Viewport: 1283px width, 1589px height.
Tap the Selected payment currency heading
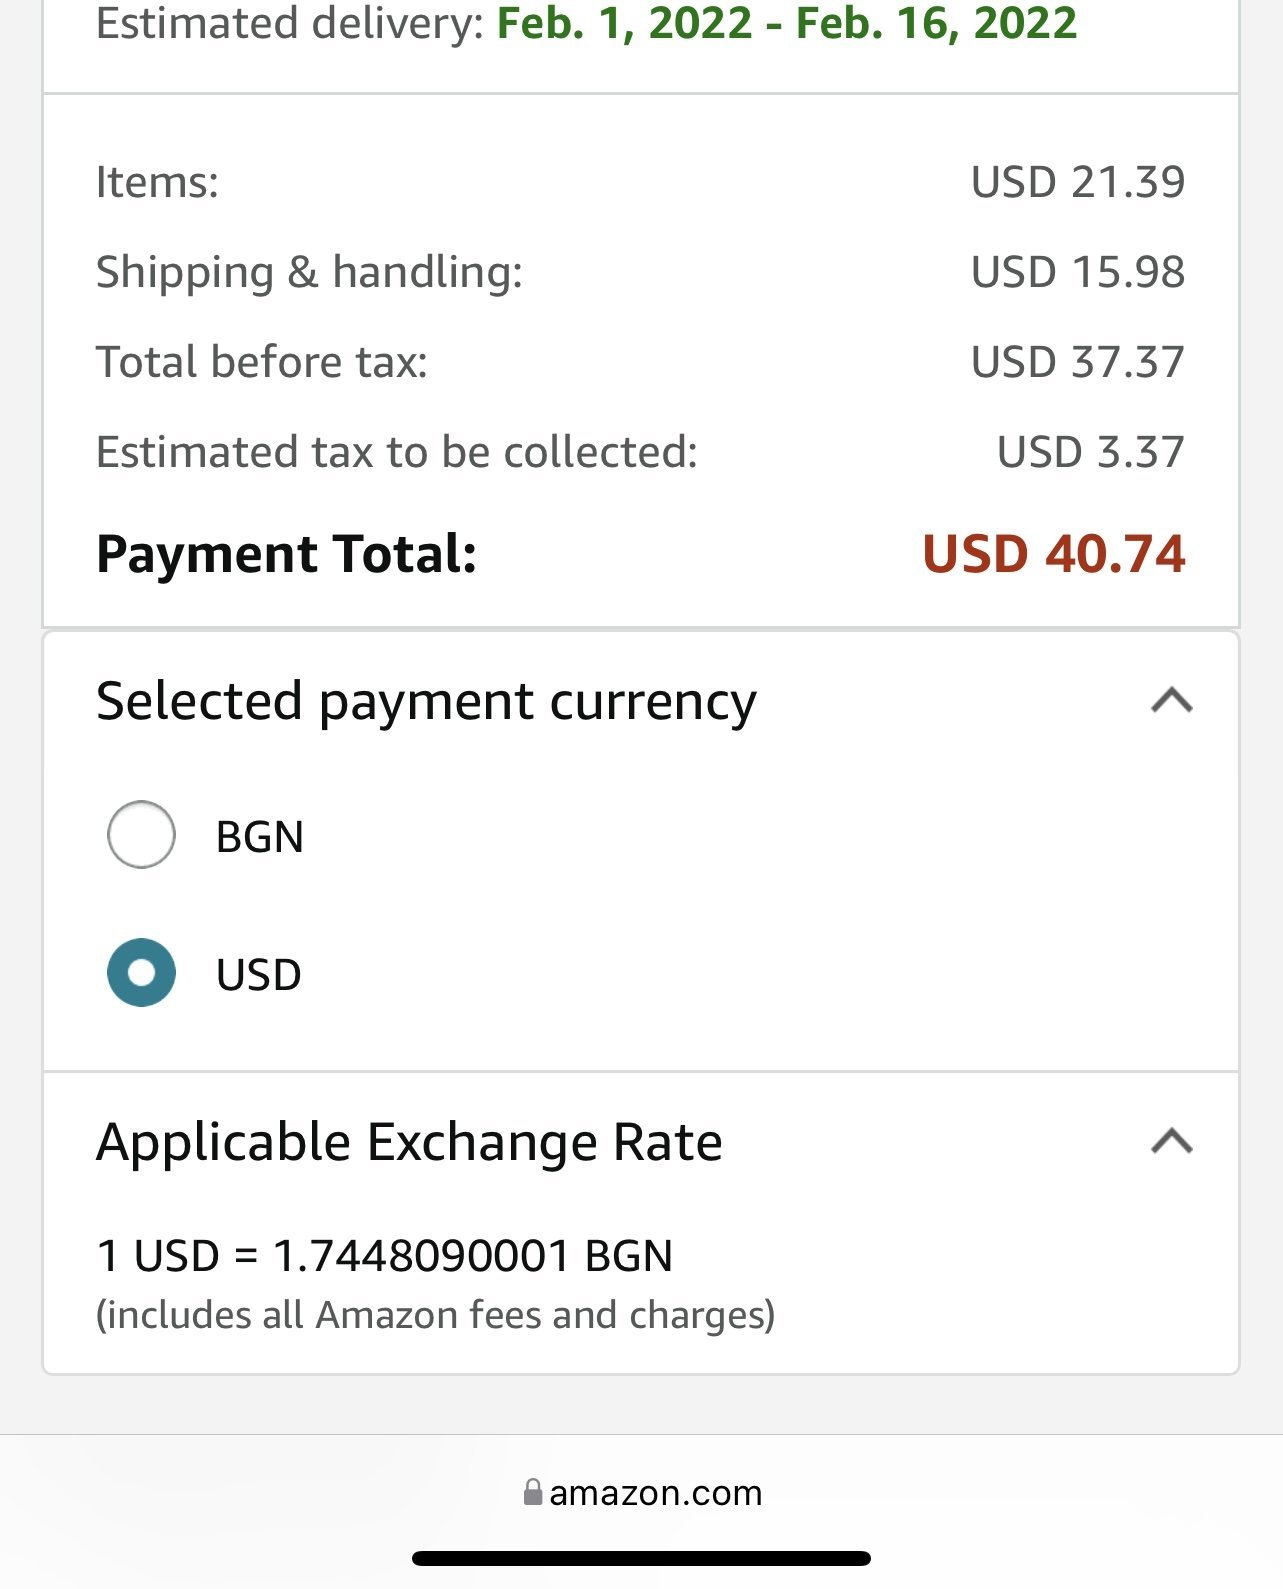[x=426, y=702]
